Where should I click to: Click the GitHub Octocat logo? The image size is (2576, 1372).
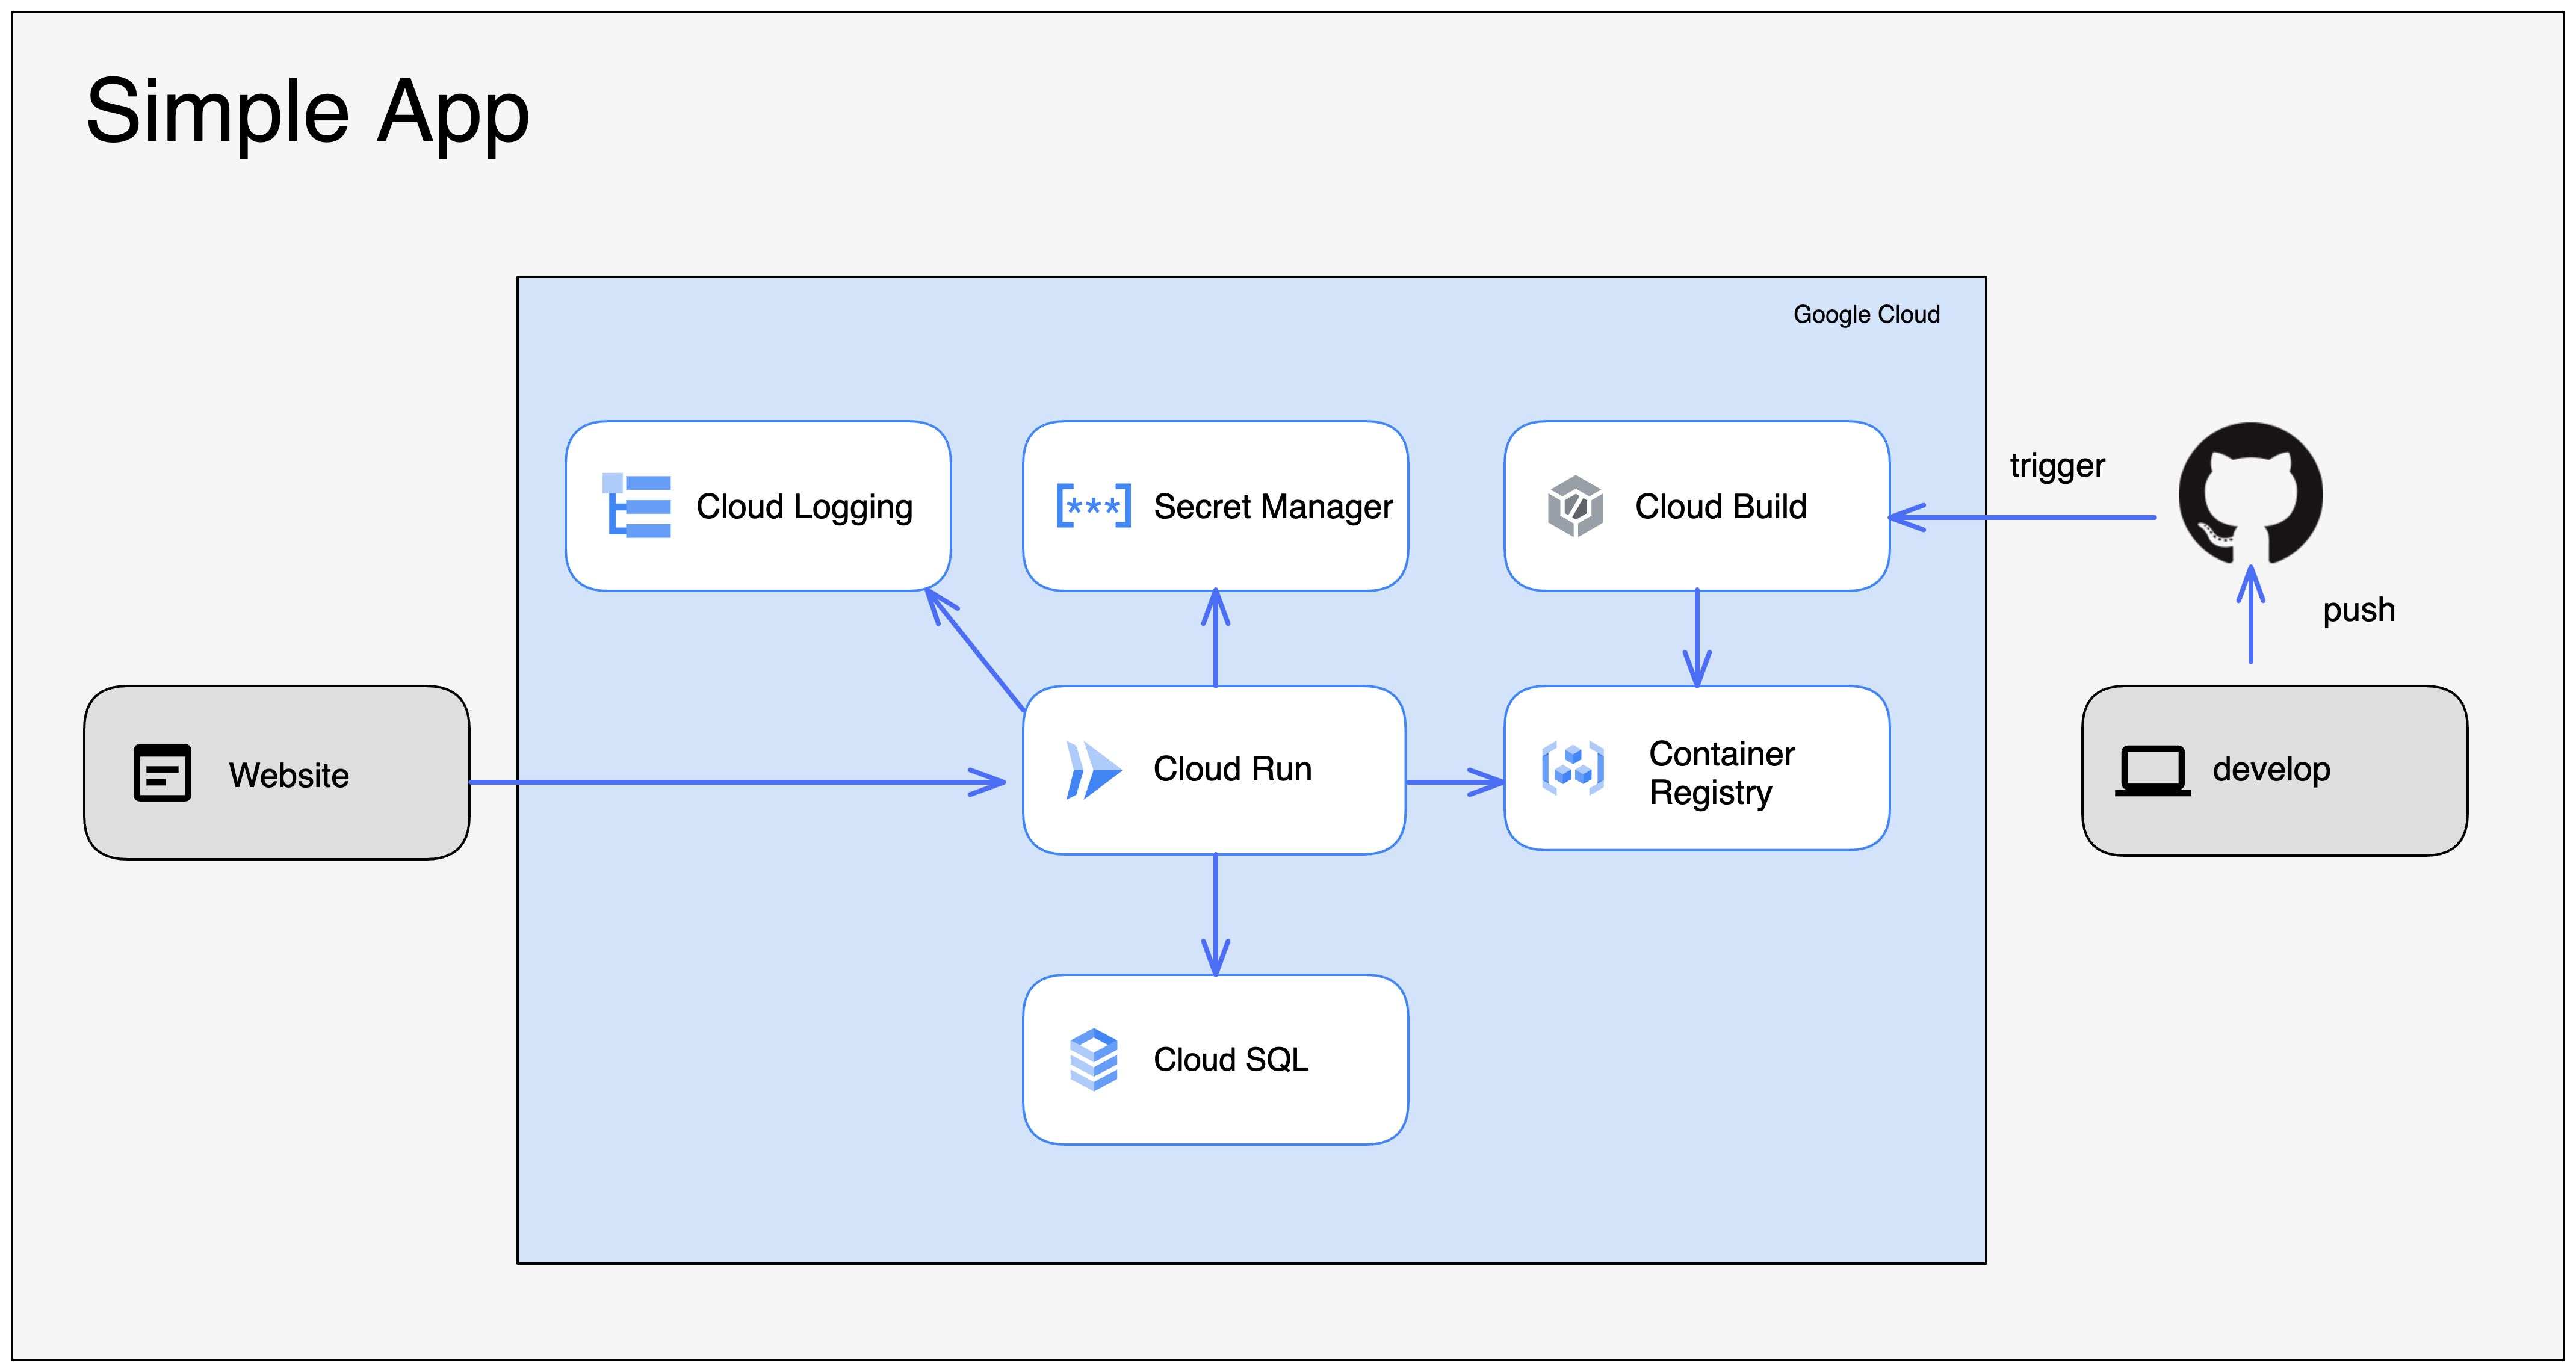tap(2250, 494)
